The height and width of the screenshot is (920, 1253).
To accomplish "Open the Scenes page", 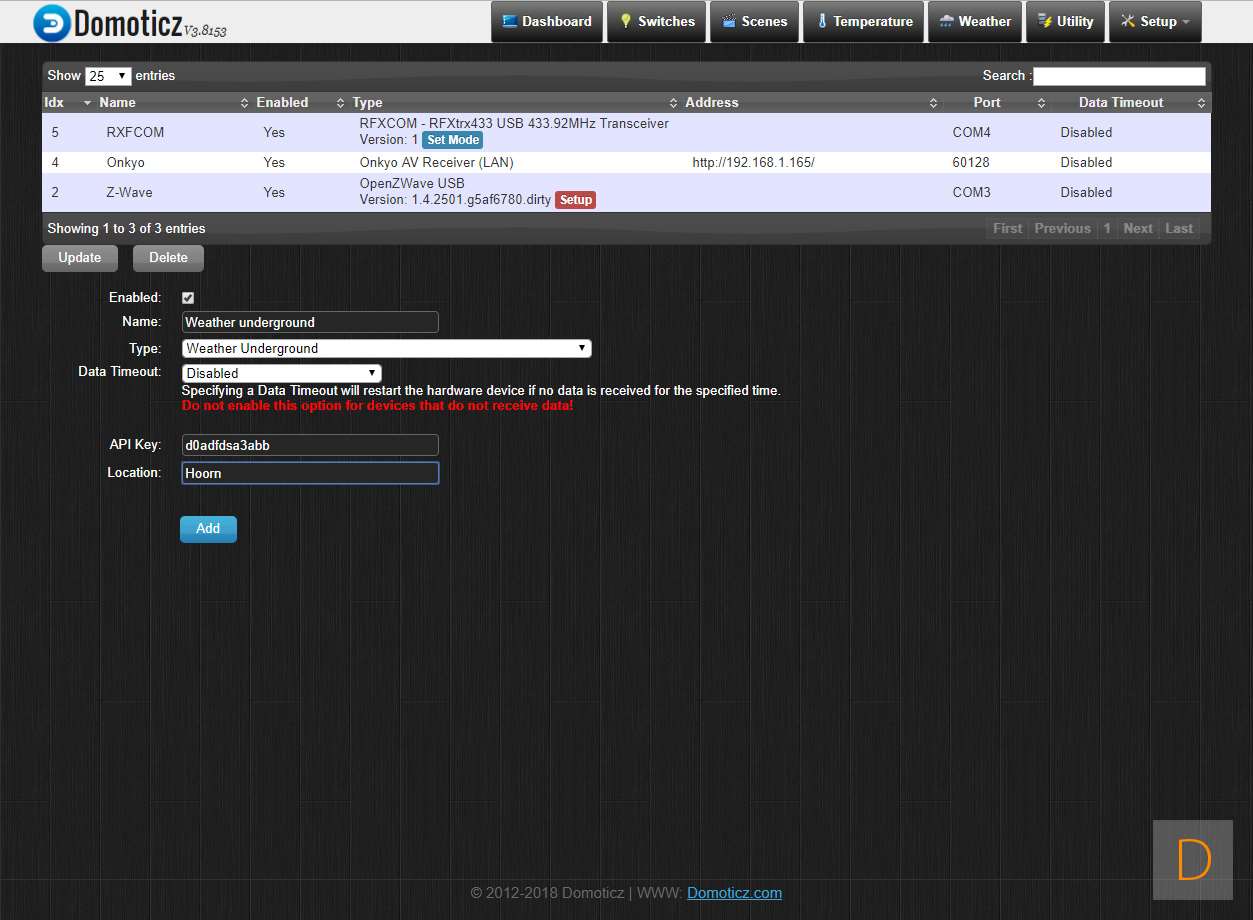I will (754, 22).
